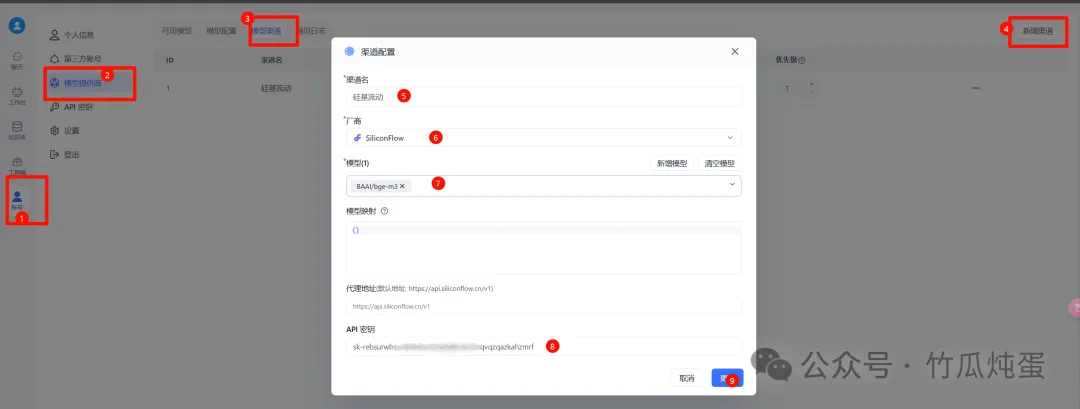The height and width of the screenshot is (409, 1080).
Task: Open the 厂商 SiliconFlow dropdown
Action: pos(543,138)
